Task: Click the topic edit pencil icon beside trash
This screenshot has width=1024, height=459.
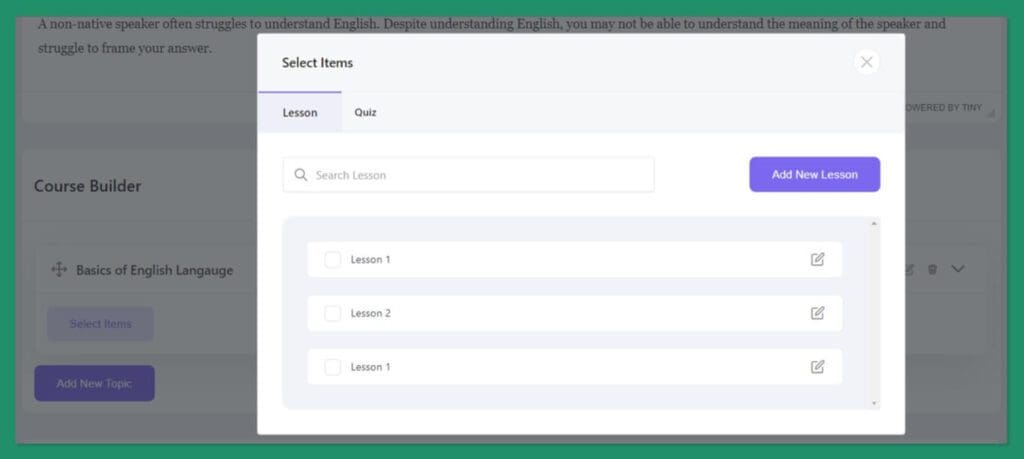Action: click(909, 269)
